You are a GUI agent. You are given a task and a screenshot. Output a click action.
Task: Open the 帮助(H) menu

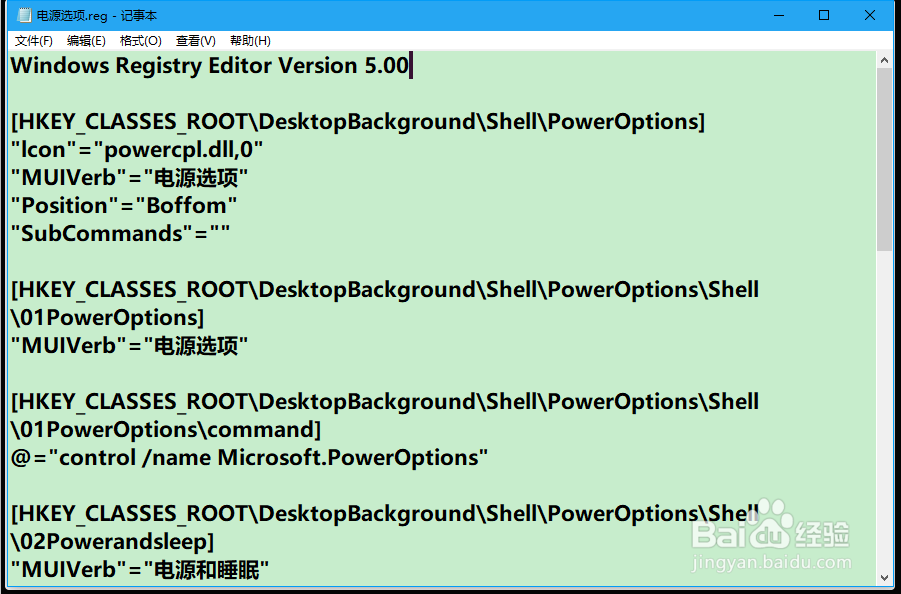click(x=250, y=41)
